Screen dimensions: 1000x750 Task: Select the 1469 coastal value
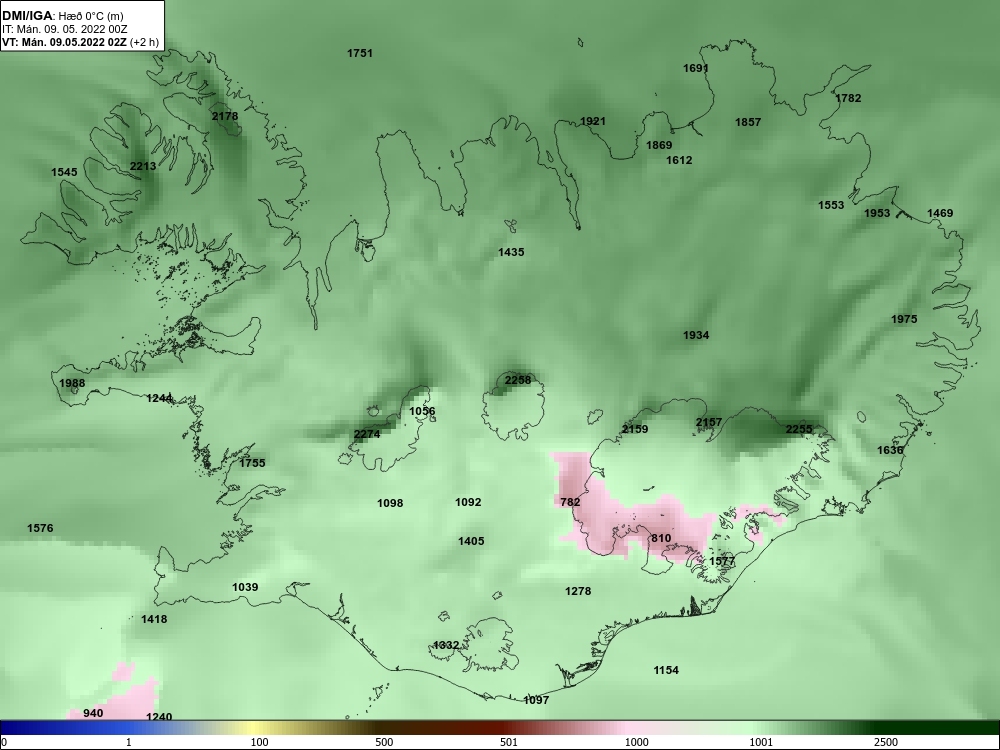[940, 213]
